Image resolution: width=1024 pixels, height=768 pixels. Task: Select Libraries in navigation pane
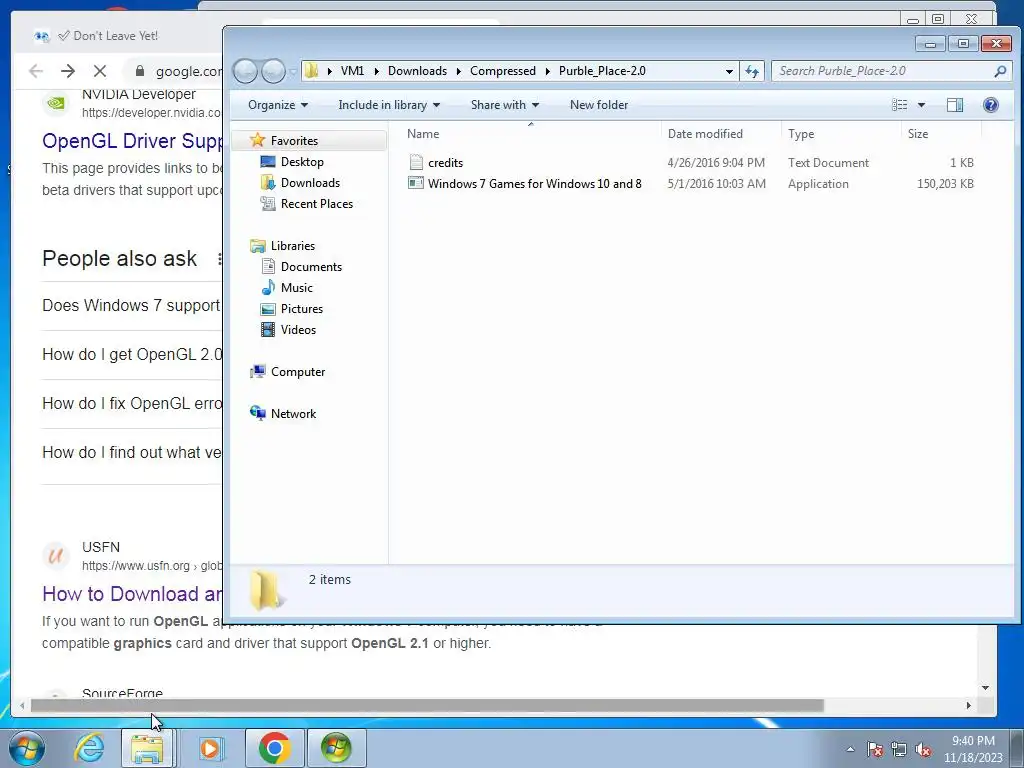click(x=293, y=246)
